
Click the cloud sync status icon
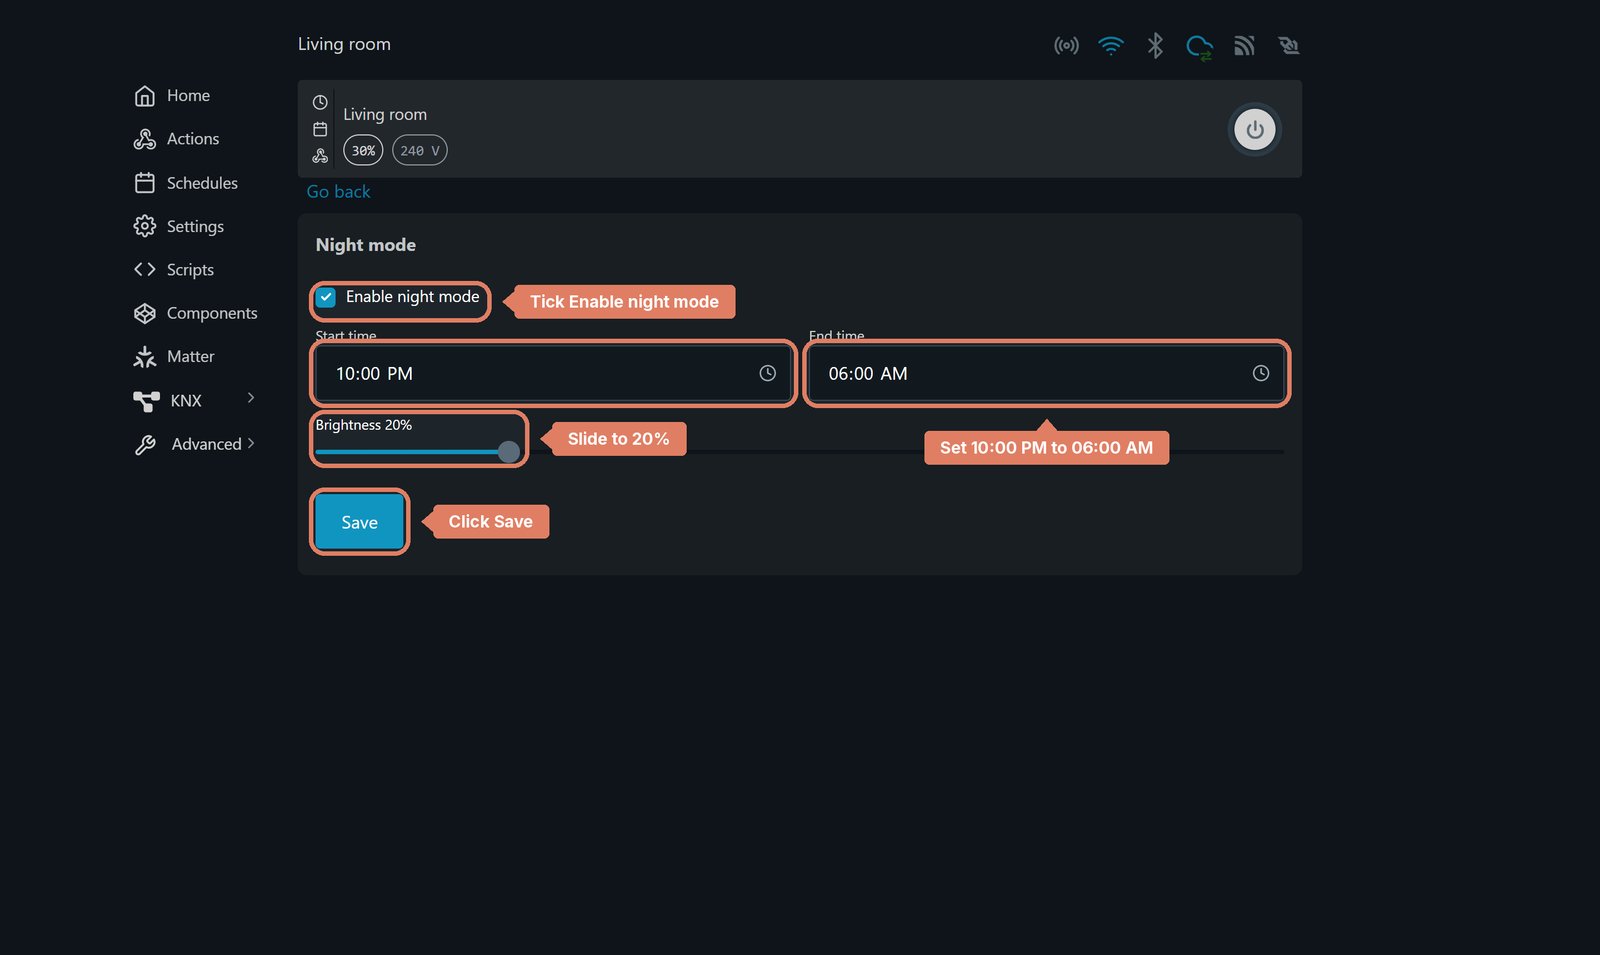(1199, 47)
